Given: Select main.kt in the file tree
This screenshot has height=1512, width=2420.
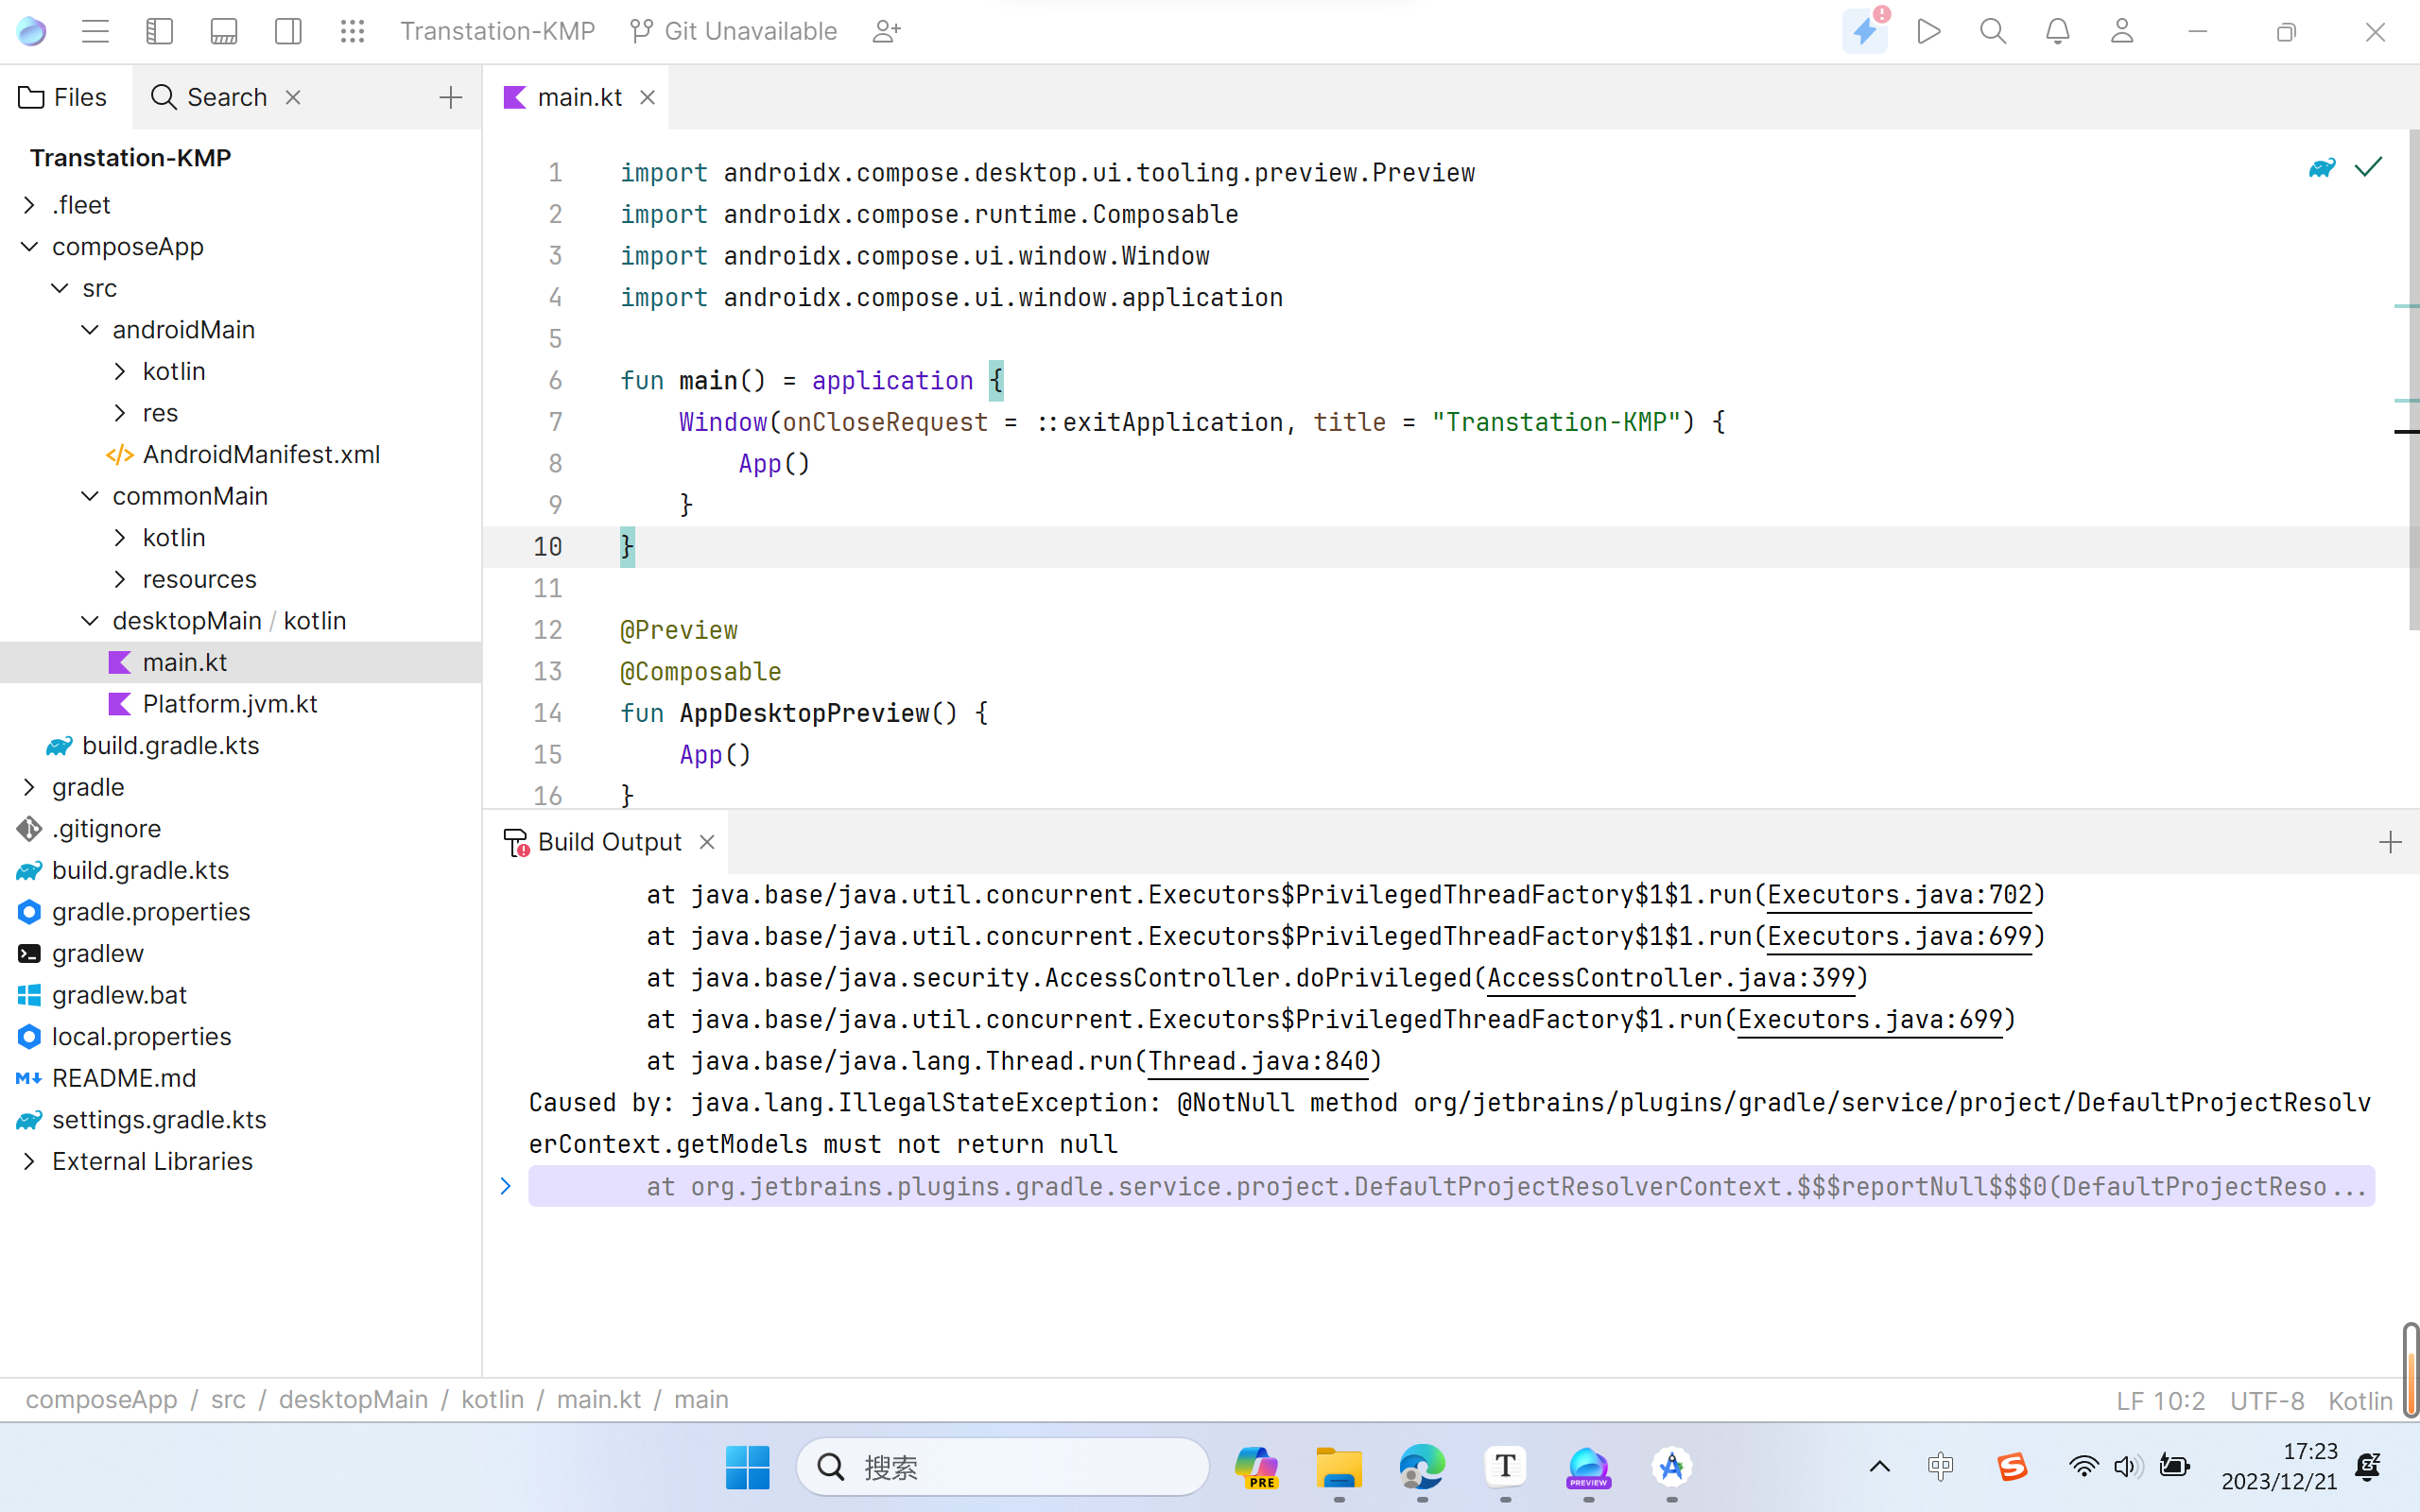Looking at the screenshot, I should (x=240, y=662).
